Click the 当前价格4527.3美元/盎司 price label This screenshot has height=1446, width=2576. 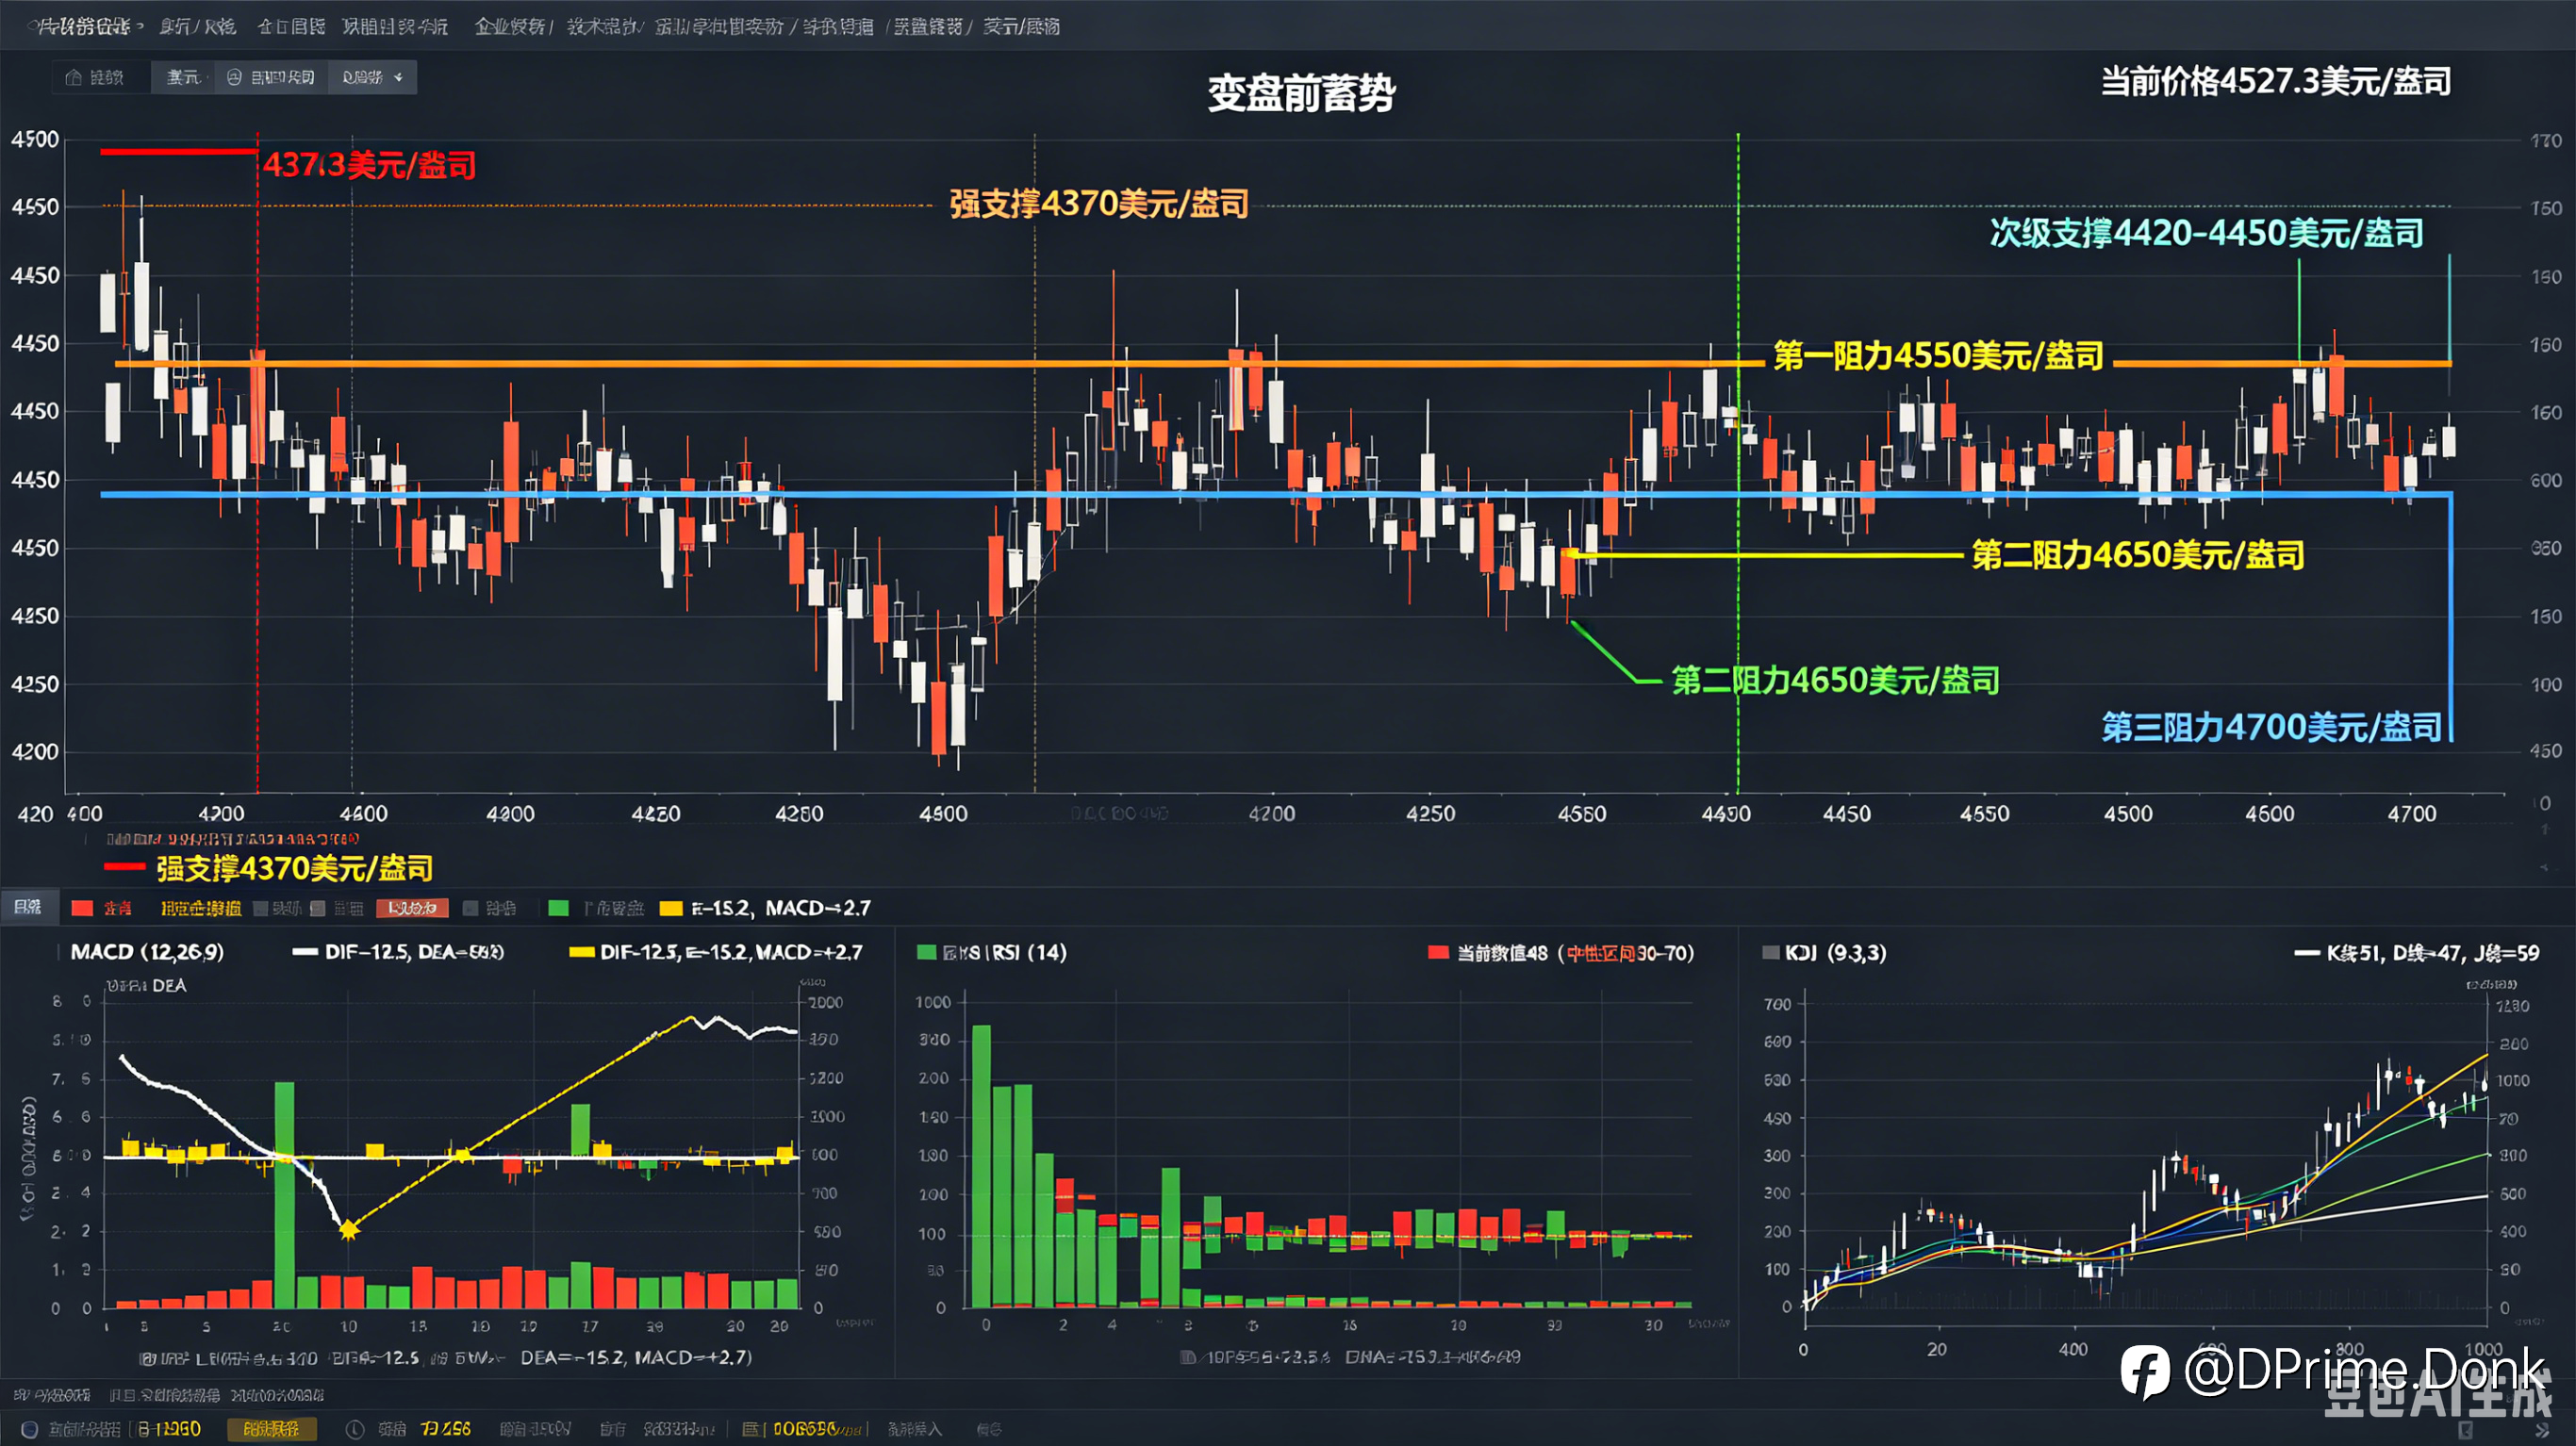2276,81
